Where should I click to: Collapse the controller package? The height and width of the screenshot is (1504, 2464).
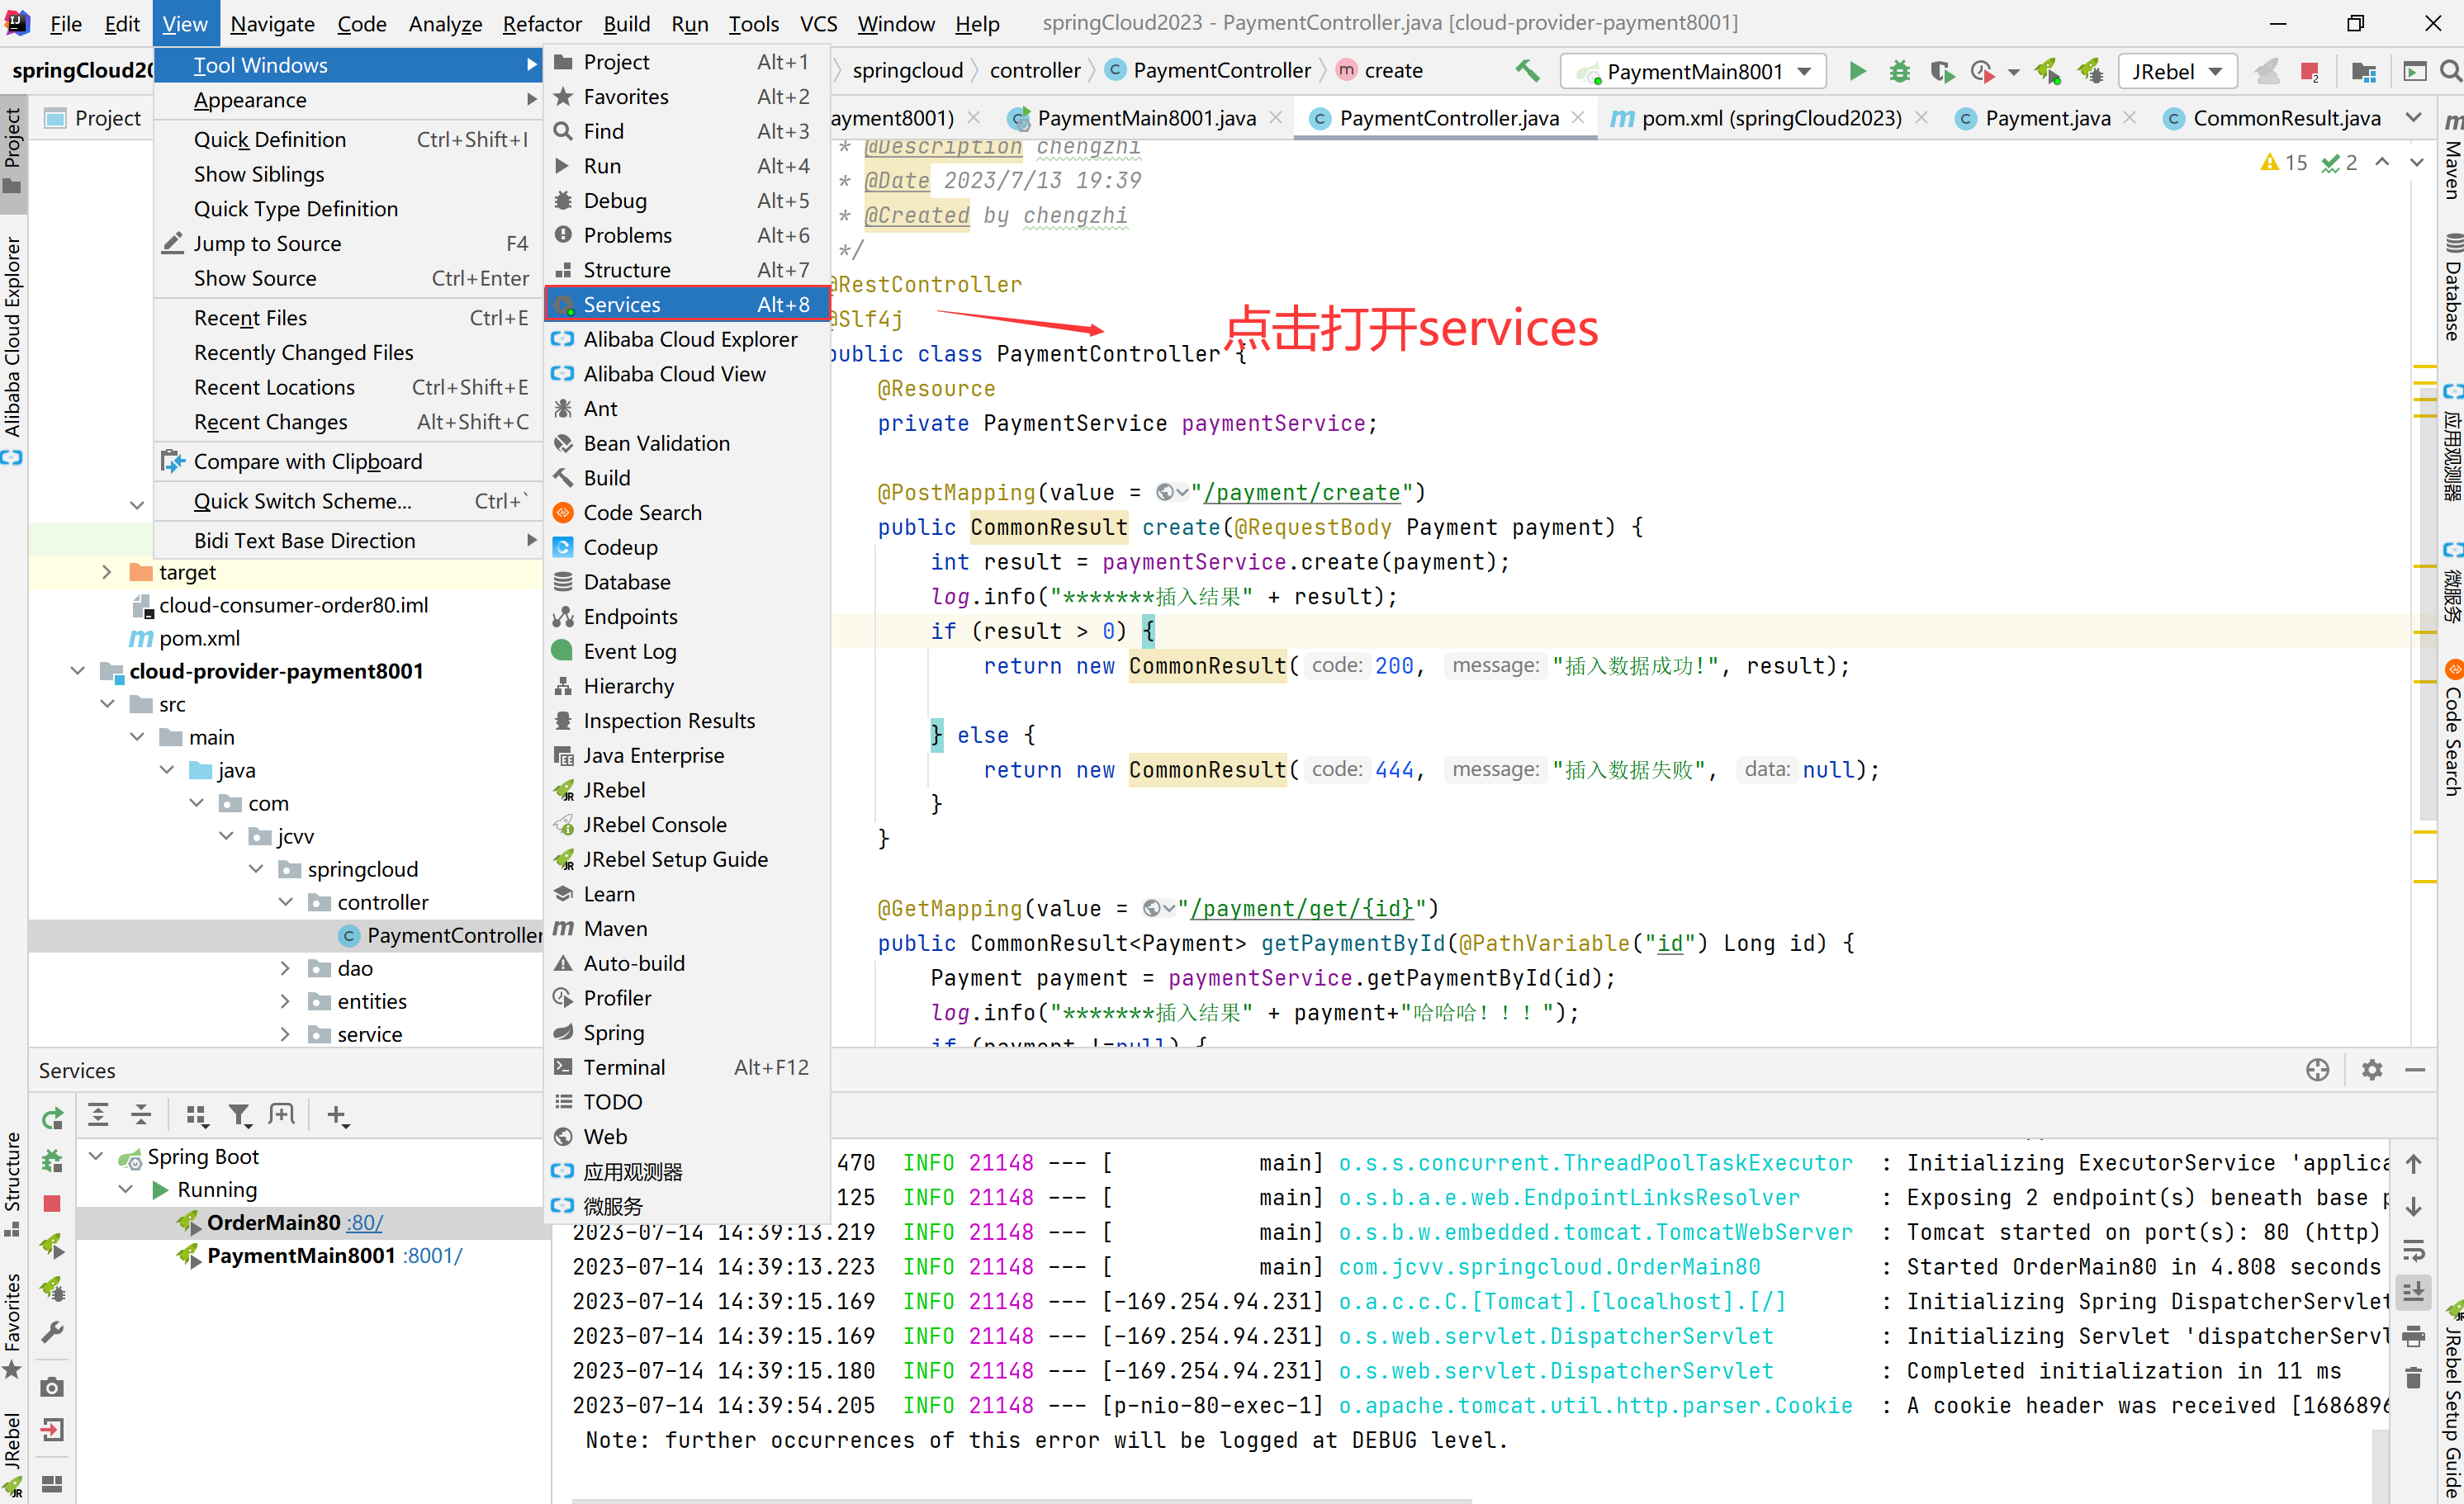[x=285, y=902]
